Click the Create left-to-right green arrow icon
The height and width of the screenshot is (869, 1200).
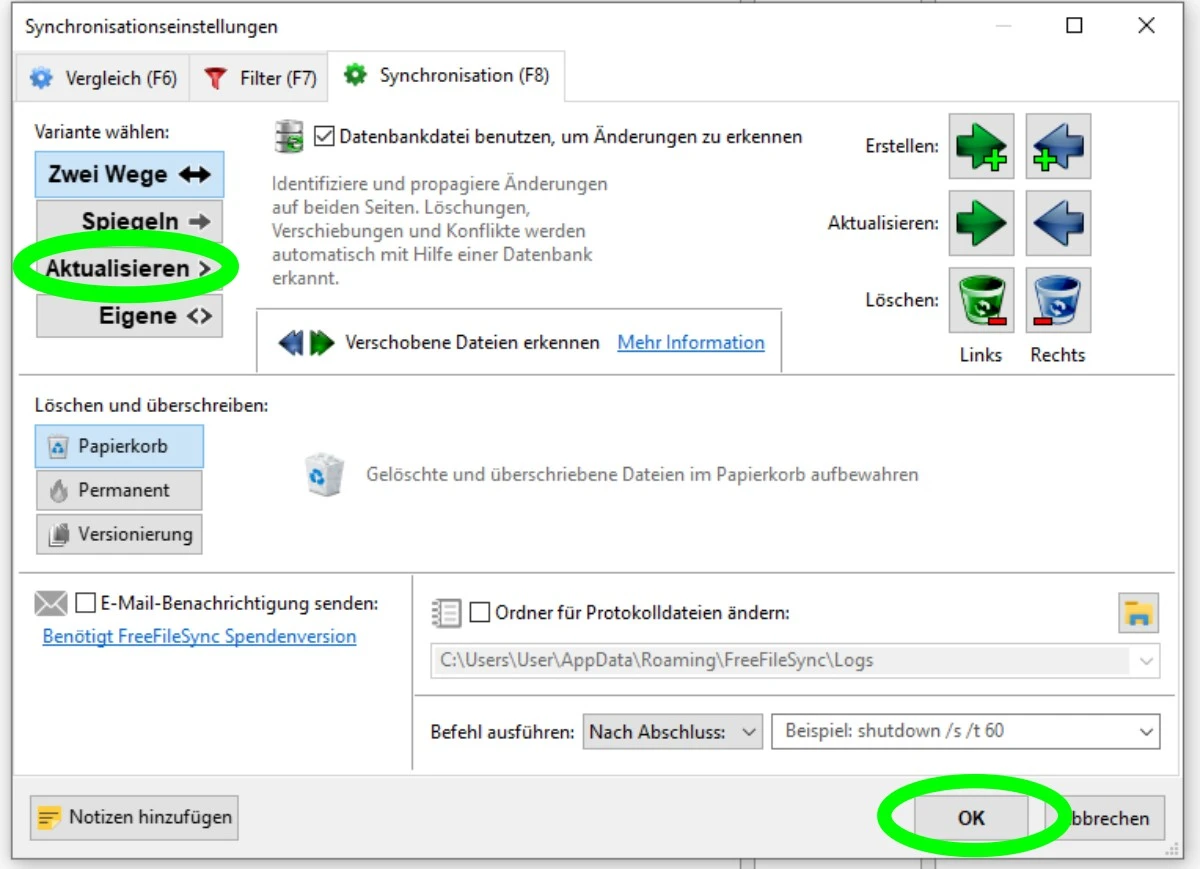tap(981, 146)
